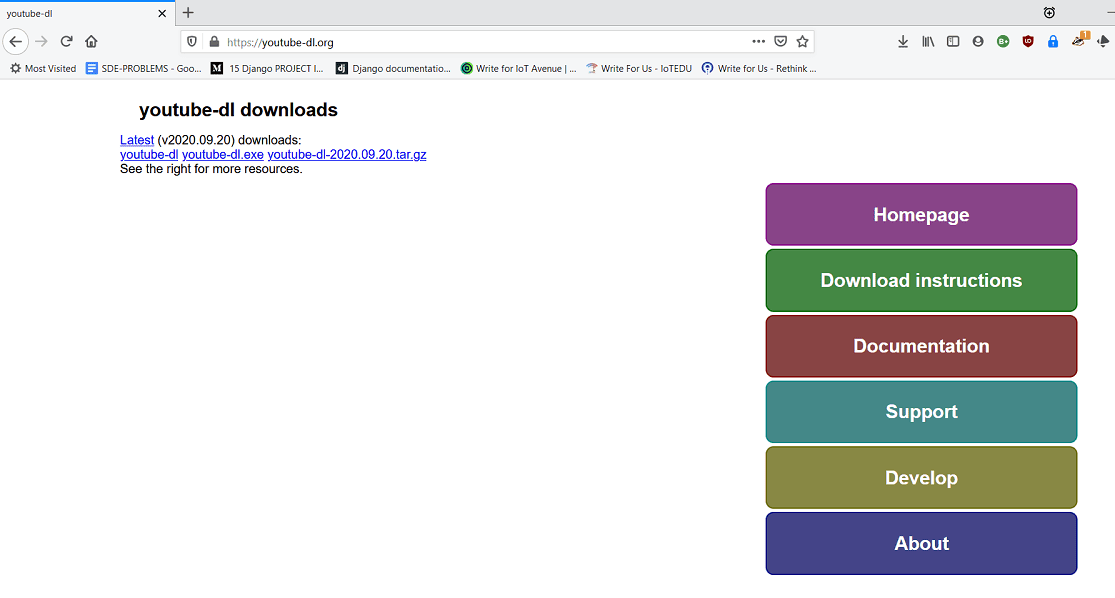This screenshot has width=1115, height=598.
Task: Click the green B+ extension icon
Action: 1003,41
